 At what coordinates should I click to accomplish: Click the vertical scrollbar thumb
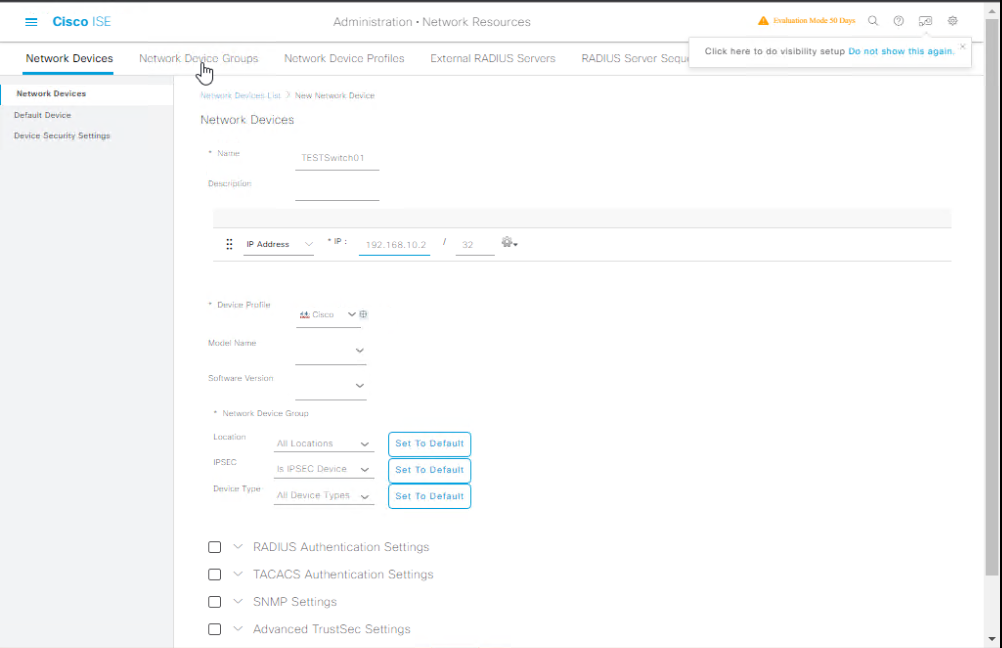[992, 297]
